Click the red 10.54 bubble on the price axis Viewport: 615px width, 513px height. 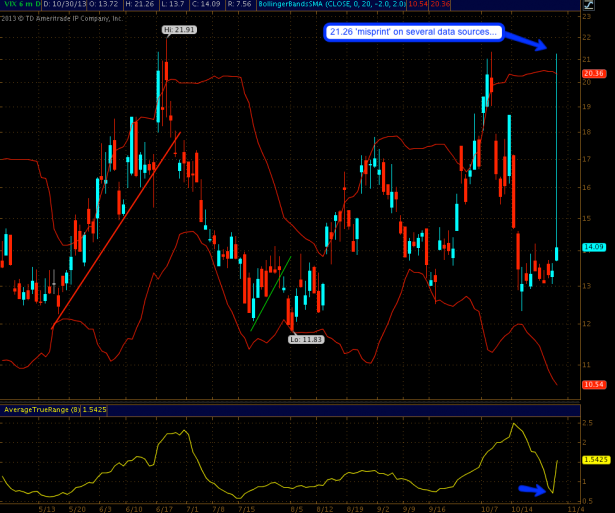tap(594, 384)
